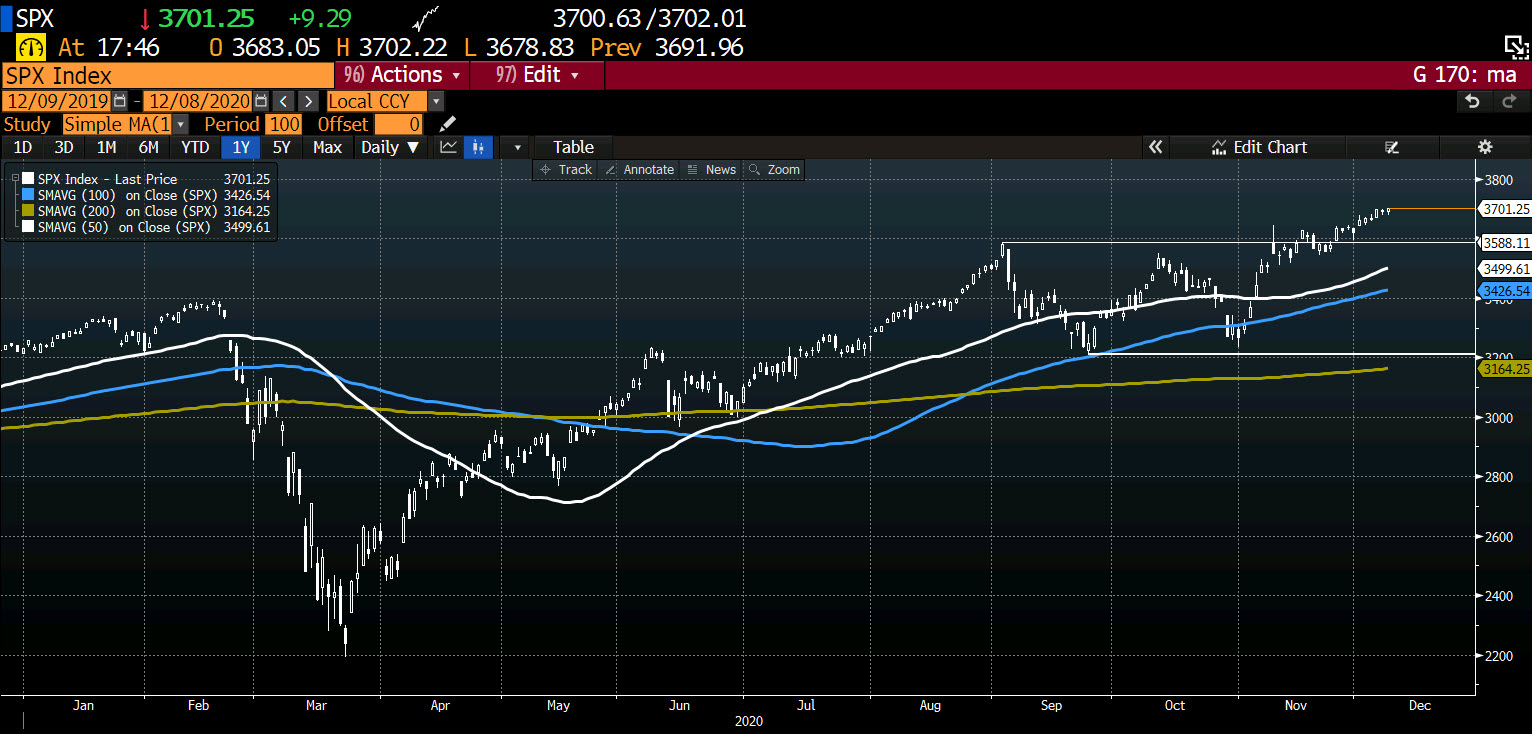Open the Simple MA study dropdown arrow

(180, 124)
